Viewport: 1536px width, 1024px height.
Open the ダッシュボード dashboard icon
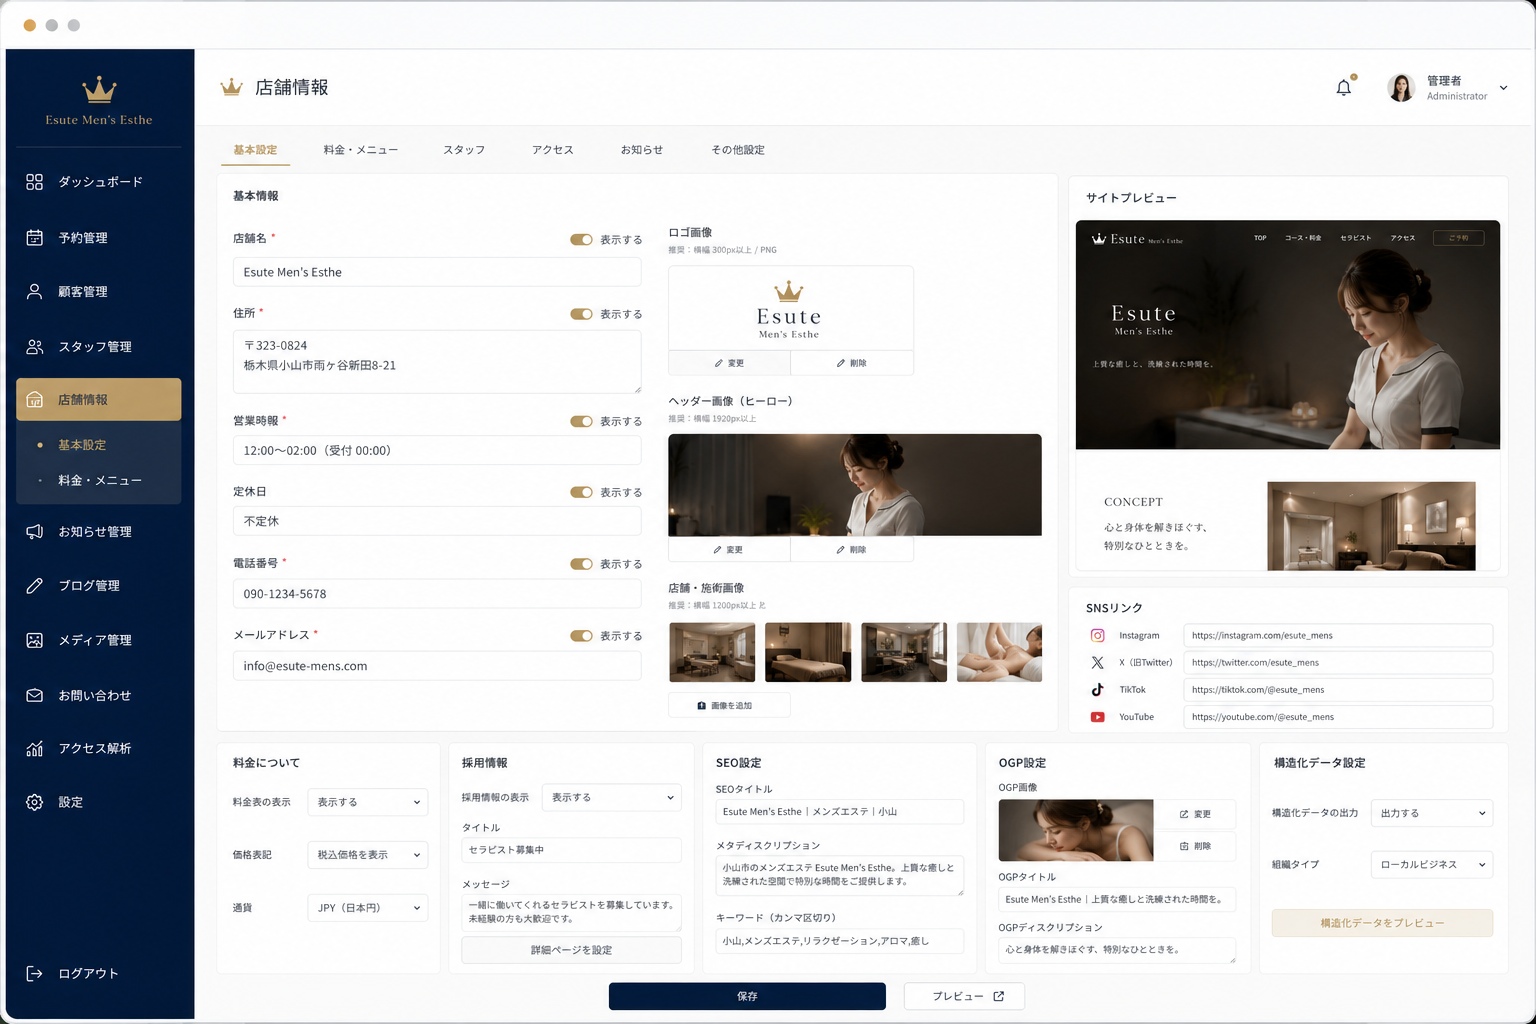pos(34,182)
